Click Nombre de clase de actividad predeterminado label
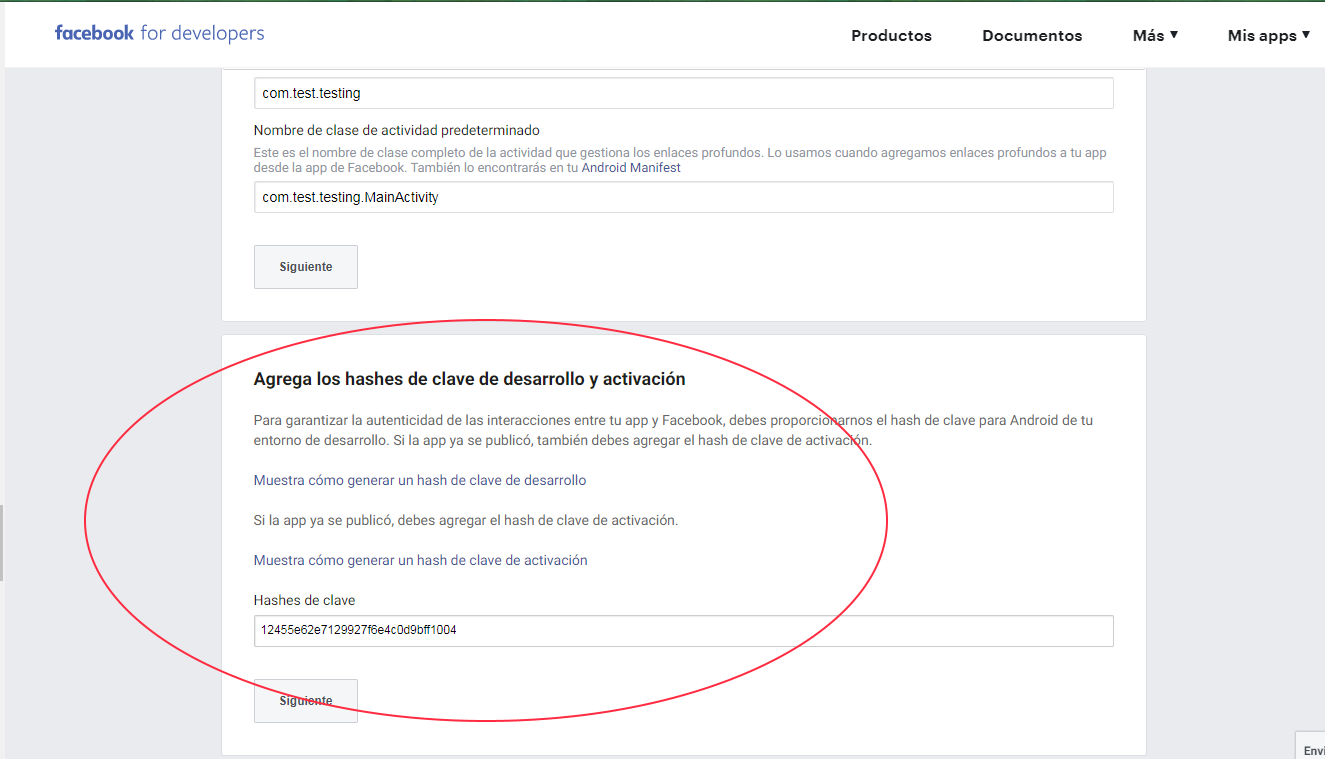 (x=397, y=130)
